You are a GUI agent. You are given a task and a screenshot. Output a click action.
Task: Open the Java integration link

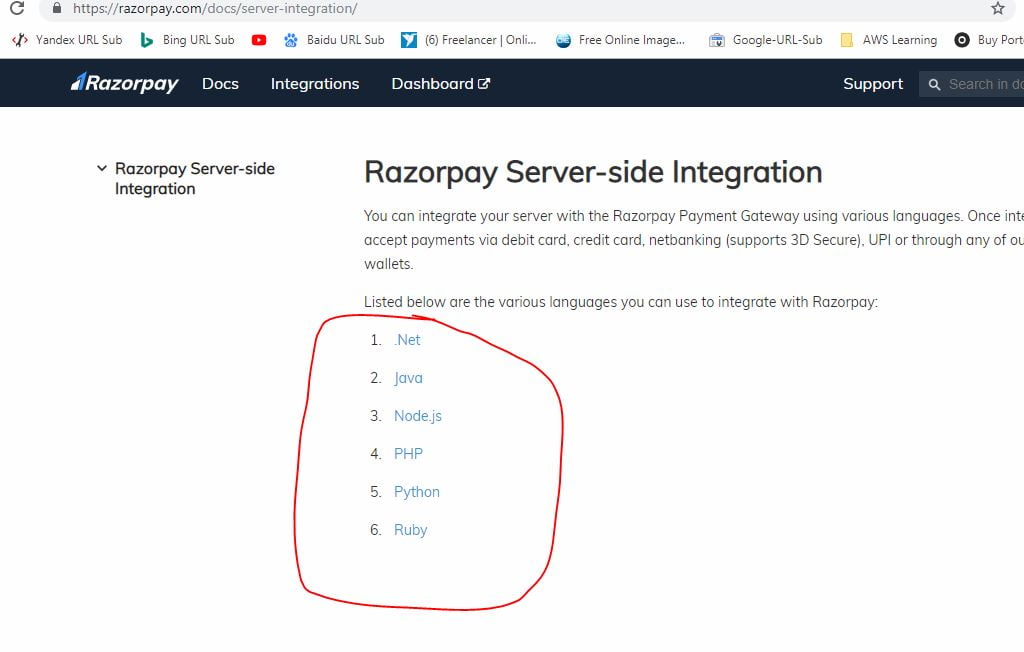point(408,378)
